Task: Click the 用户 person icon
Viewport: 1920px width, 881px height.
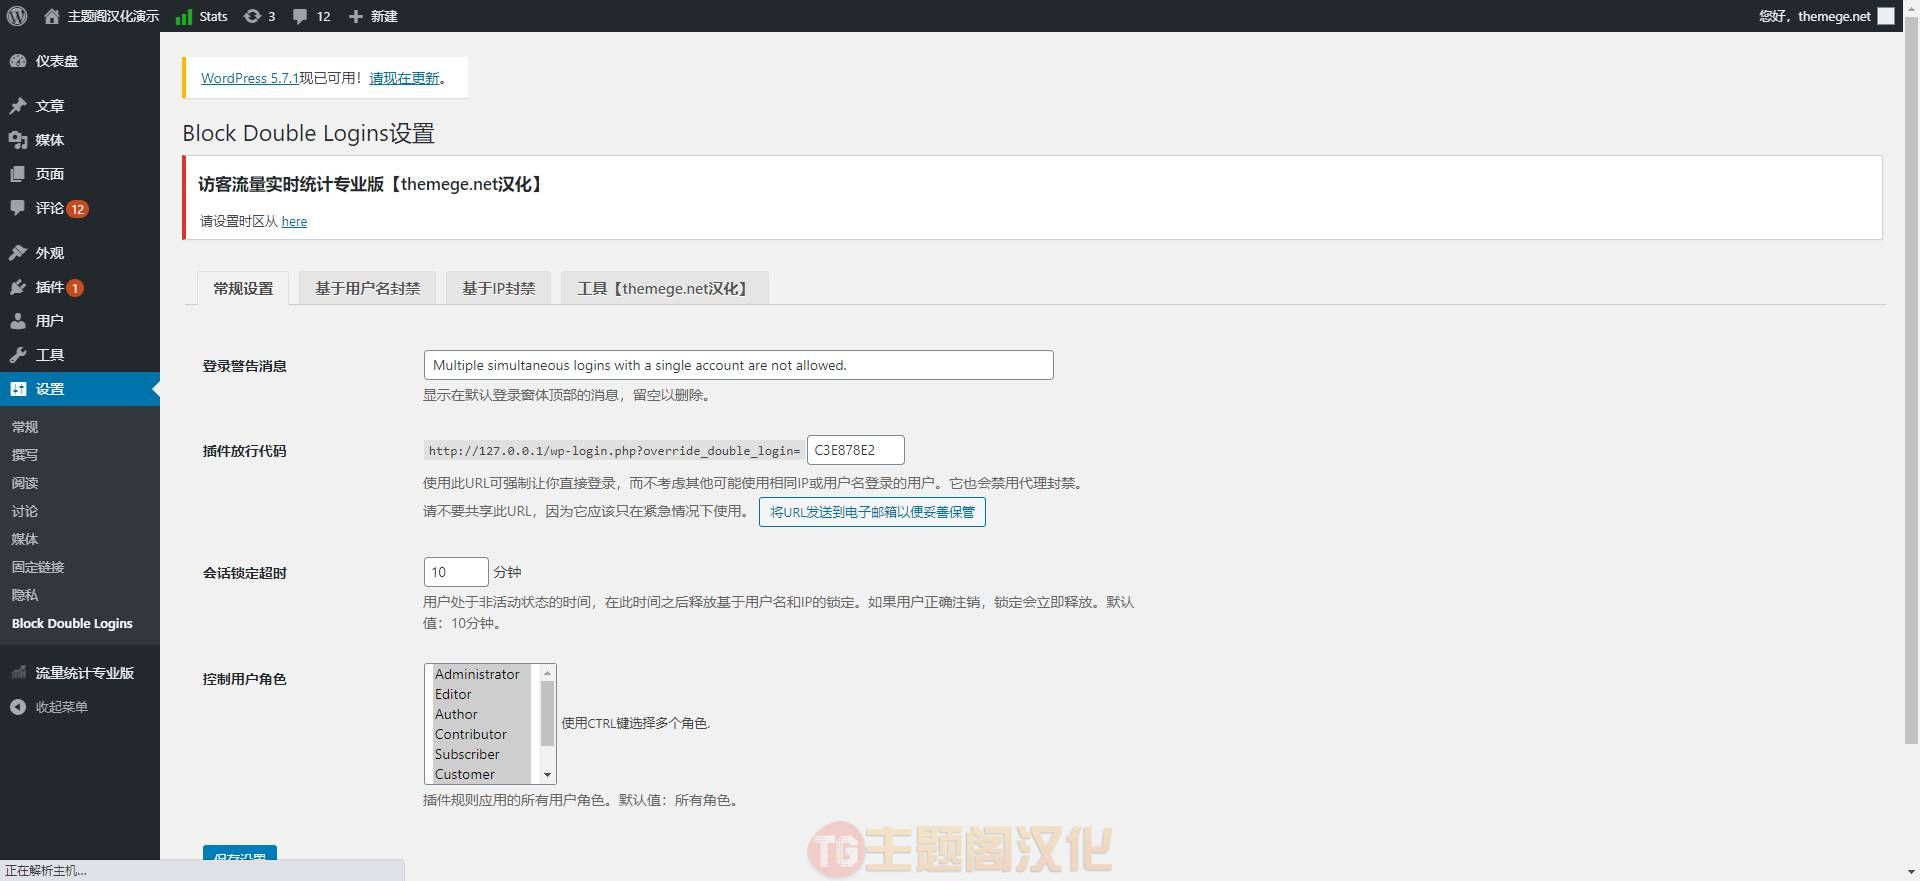Action: pyautogui.click(x=18, y=321)
